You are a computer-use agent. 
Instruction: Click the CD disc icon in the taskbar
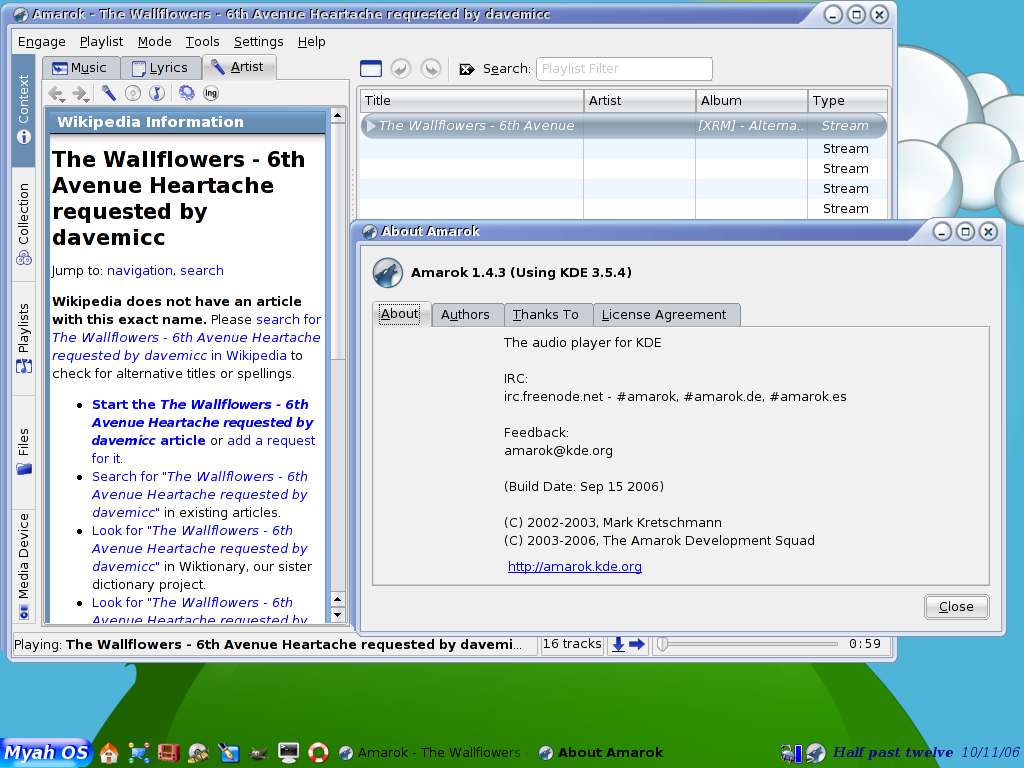(x=199, y=753)
